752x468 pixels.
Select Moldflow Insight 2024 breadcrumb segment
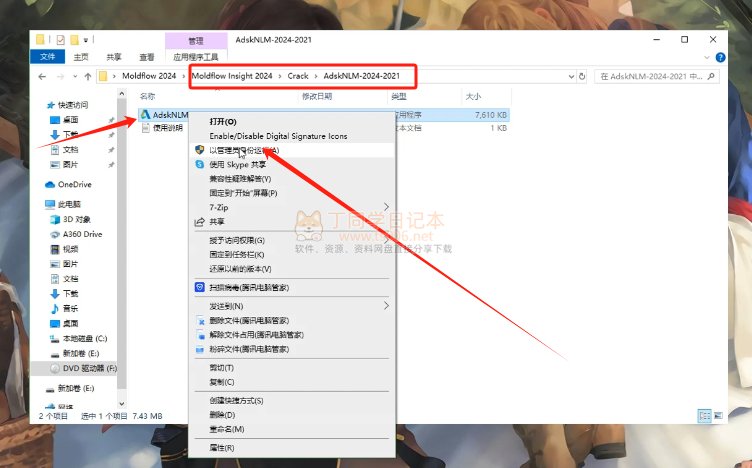(232, 76)
